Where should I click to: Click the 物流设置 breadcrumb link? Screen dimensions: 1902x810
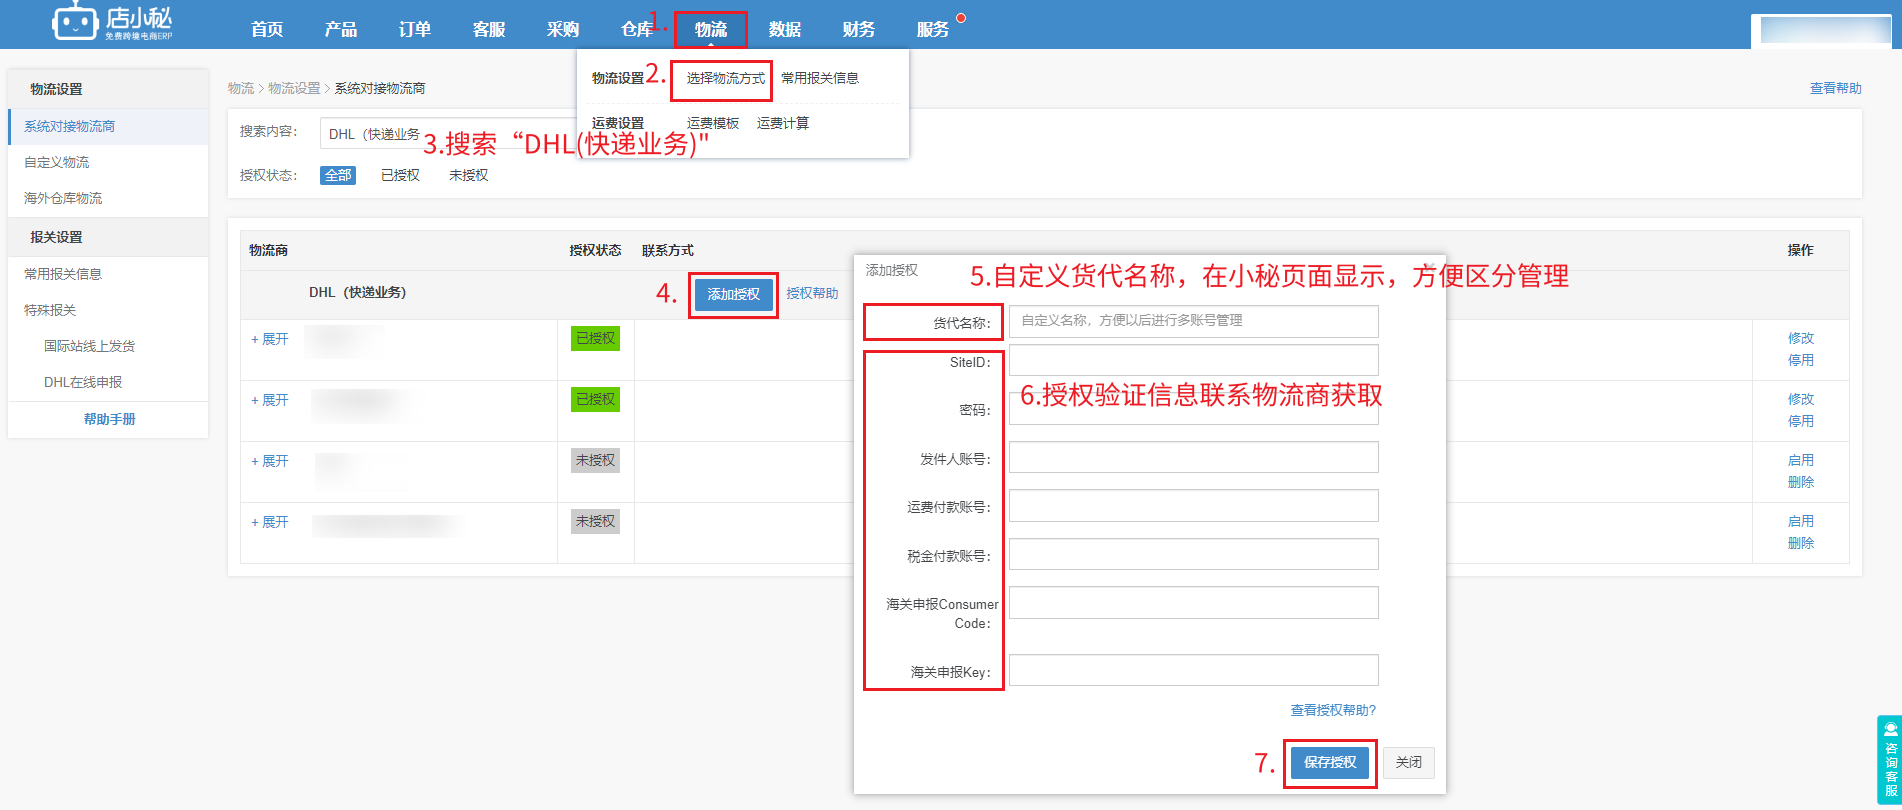[x=294, y=88]
